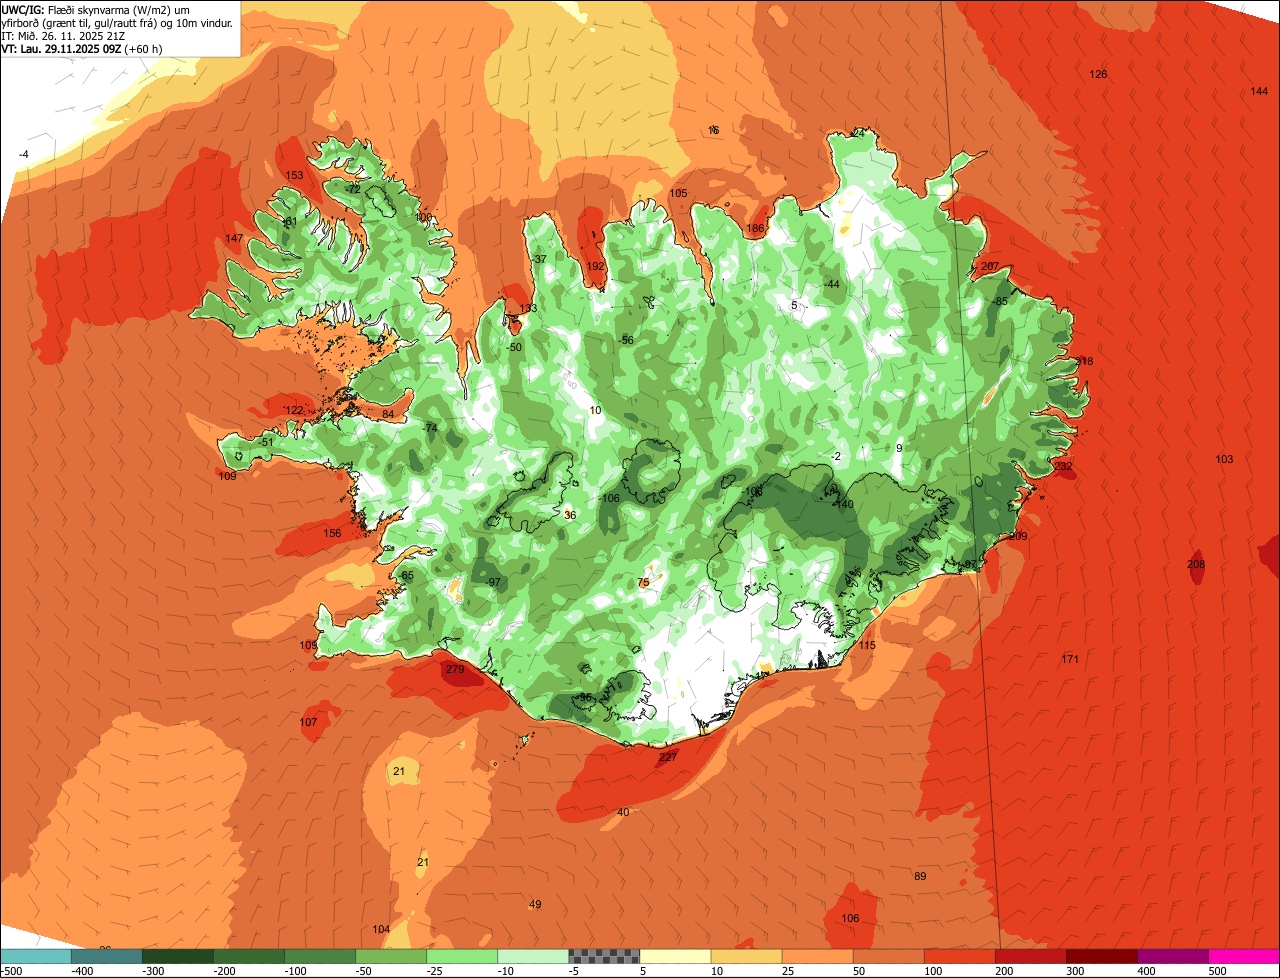Click the '-72' value in the Westfjords
The width and height of the screenshot is (1280, 978).
coord(352,190)
